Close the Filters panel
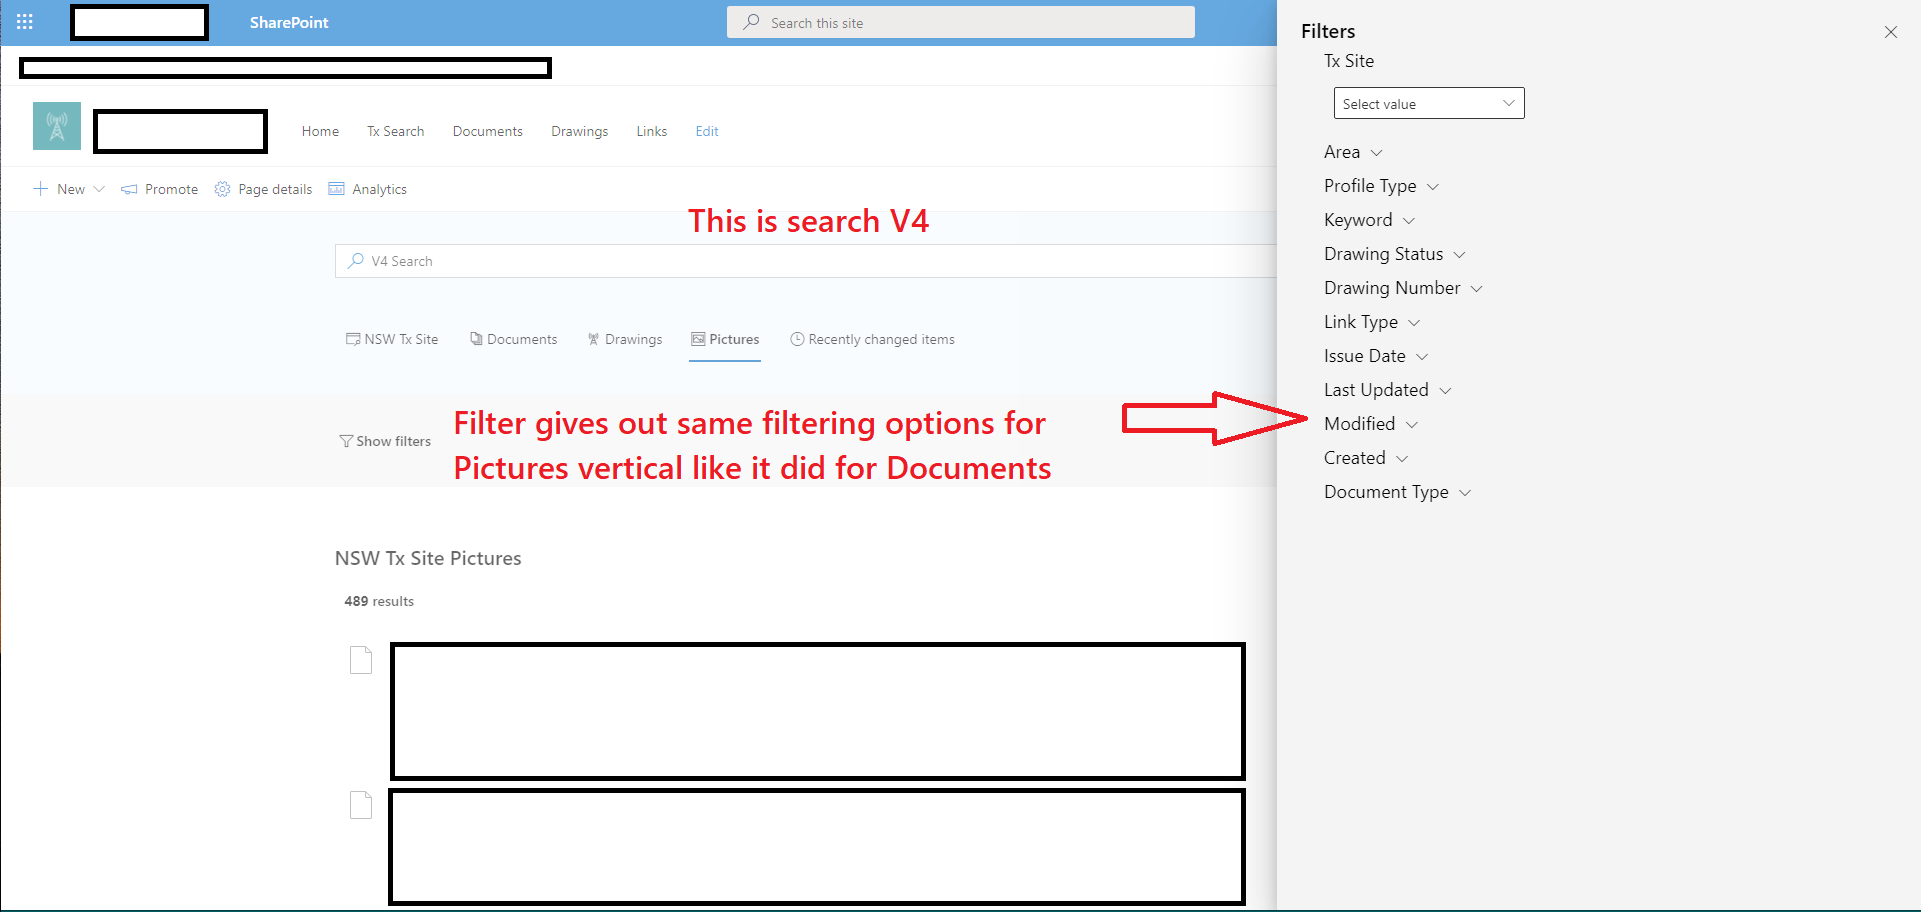Image resolution: width=1921 pixels, height=912 pixels. point(1891,32)
